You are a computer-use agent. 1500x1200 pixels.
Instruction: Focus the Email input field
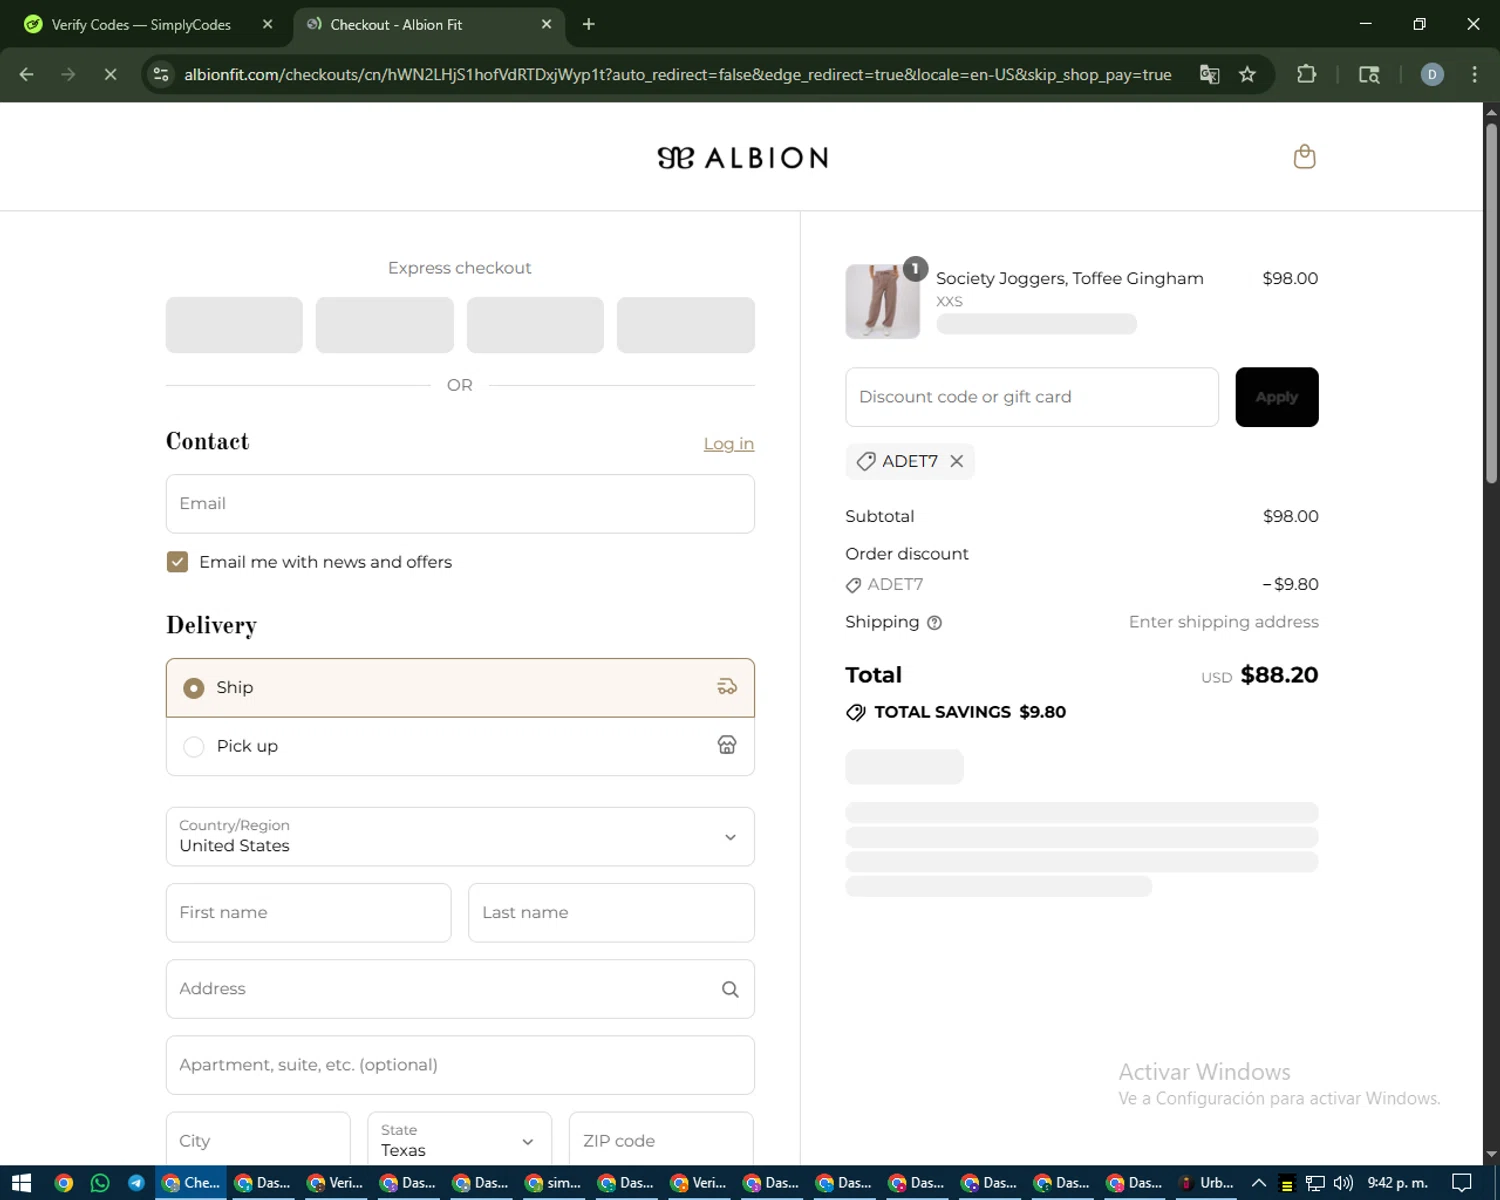coord(460,504)
